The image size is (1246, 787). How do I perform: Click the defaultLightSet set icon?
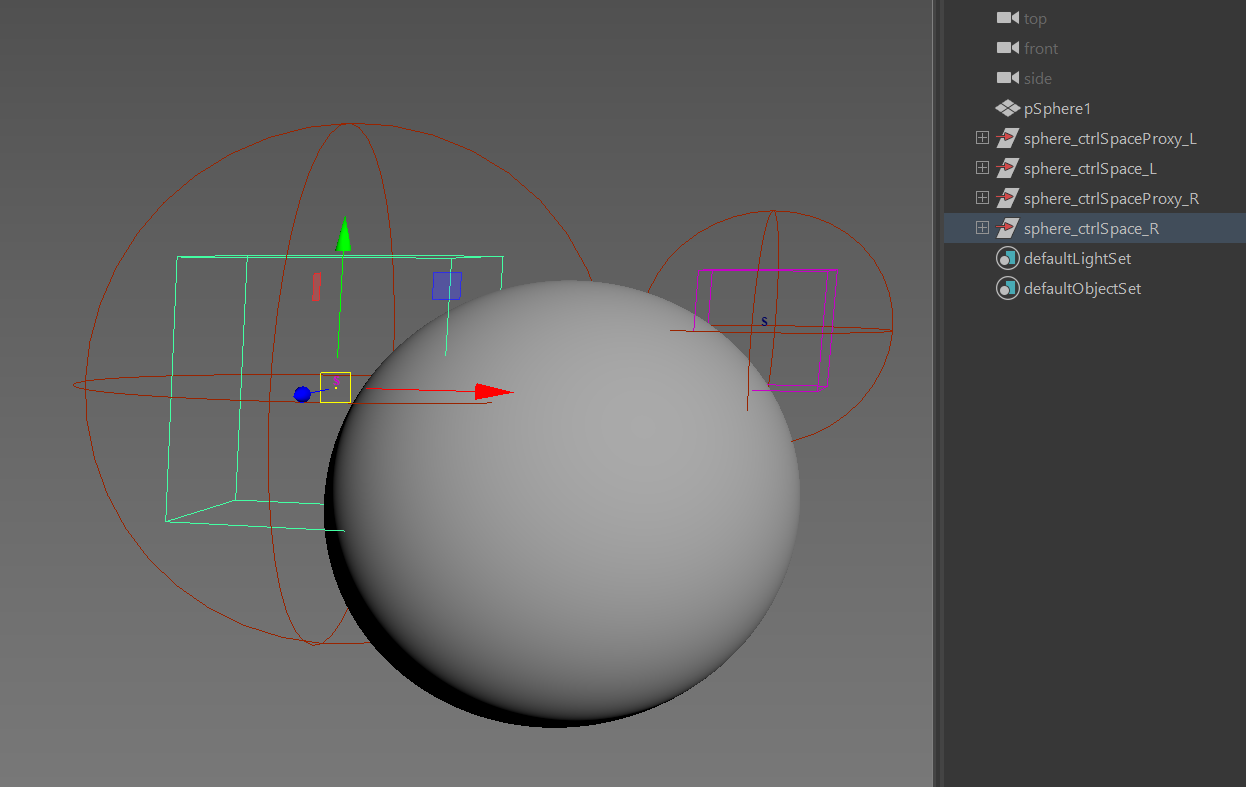pyautogui.click(x=1007, y=258)
